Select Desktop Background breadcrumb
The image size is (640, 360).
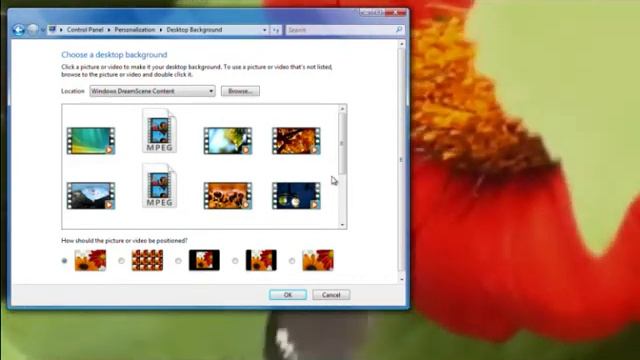(194, 30)
